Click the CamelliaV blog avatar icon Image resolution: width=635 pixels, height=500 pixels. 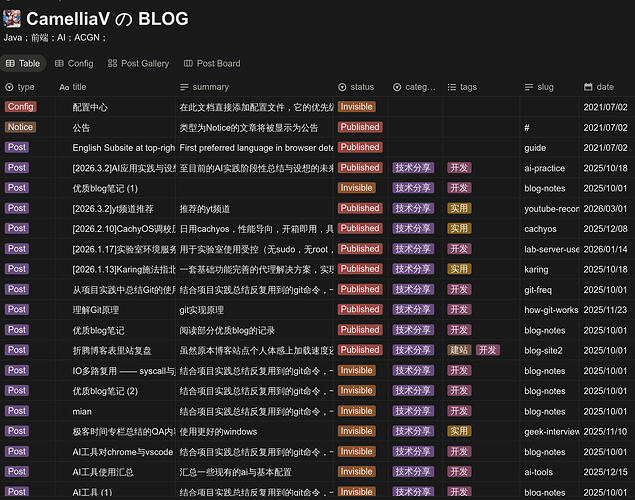point(12,19)
